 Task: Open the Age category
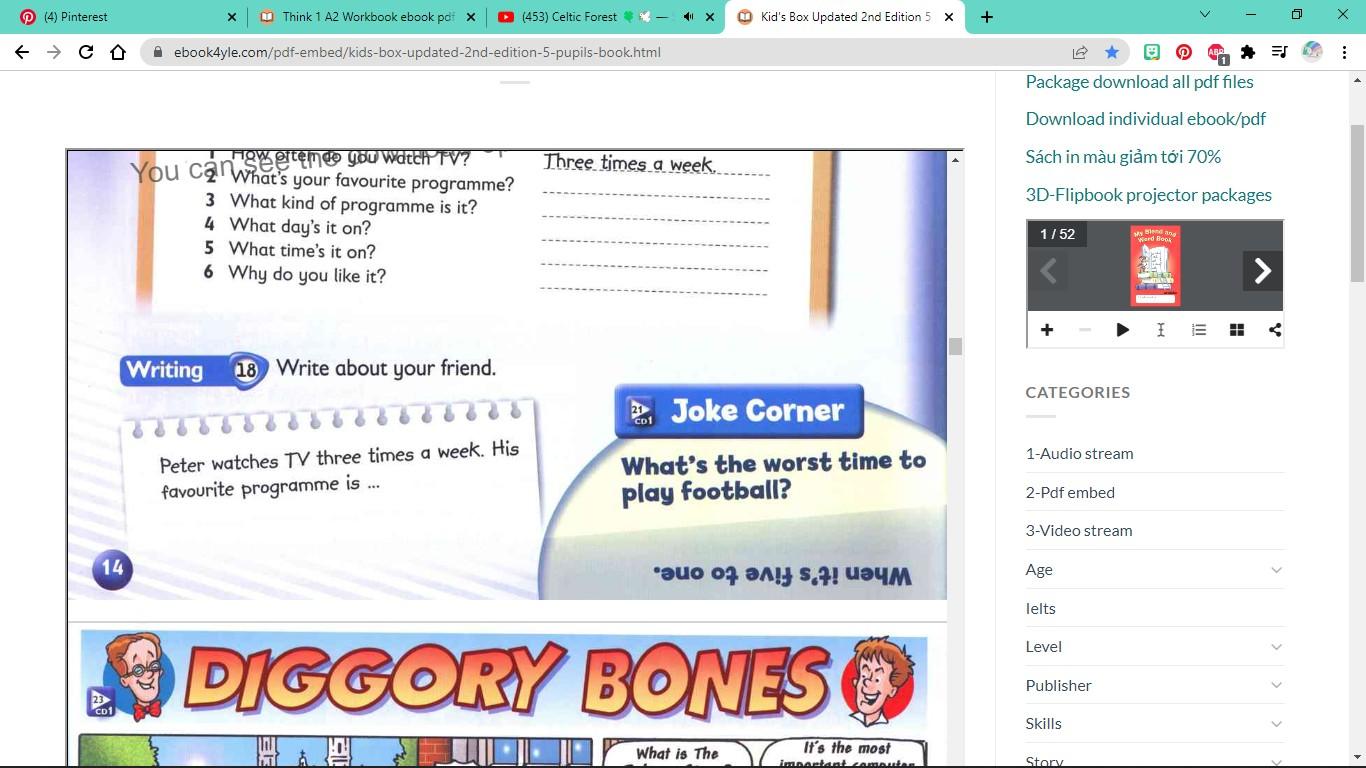1039,570
